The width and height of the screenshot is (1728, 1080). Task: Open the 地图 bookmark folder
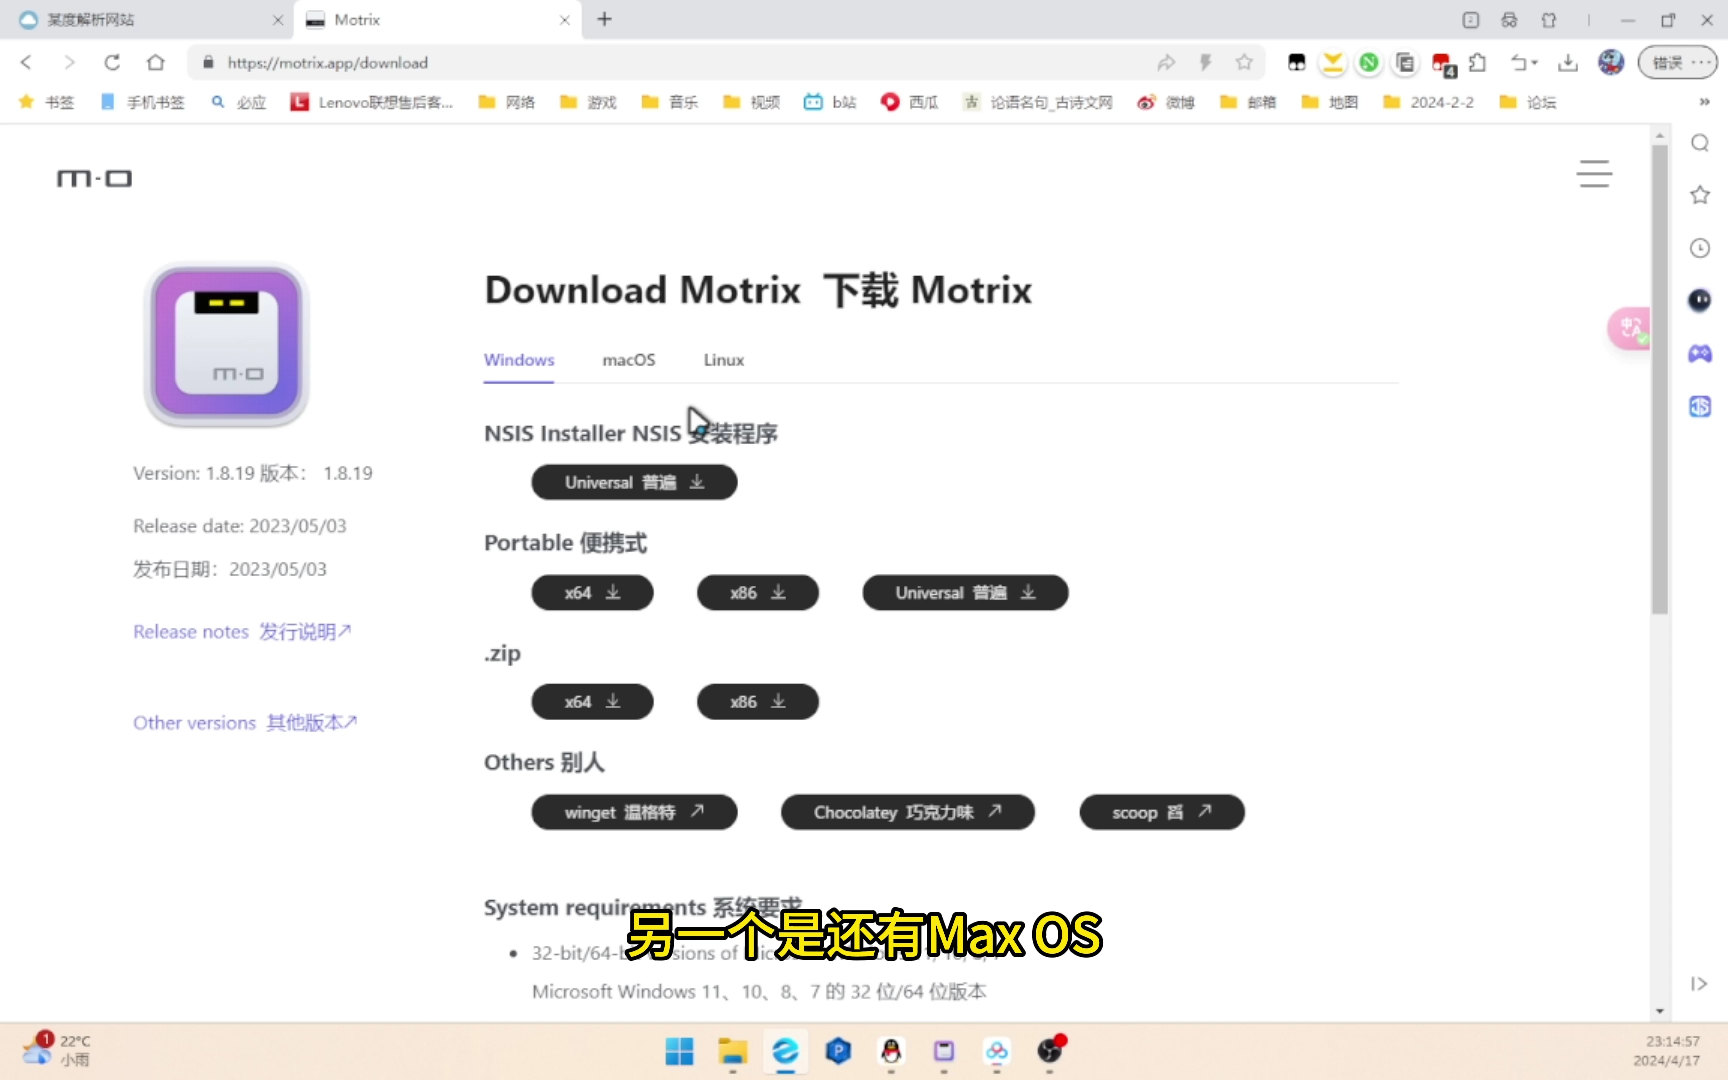1330,102
